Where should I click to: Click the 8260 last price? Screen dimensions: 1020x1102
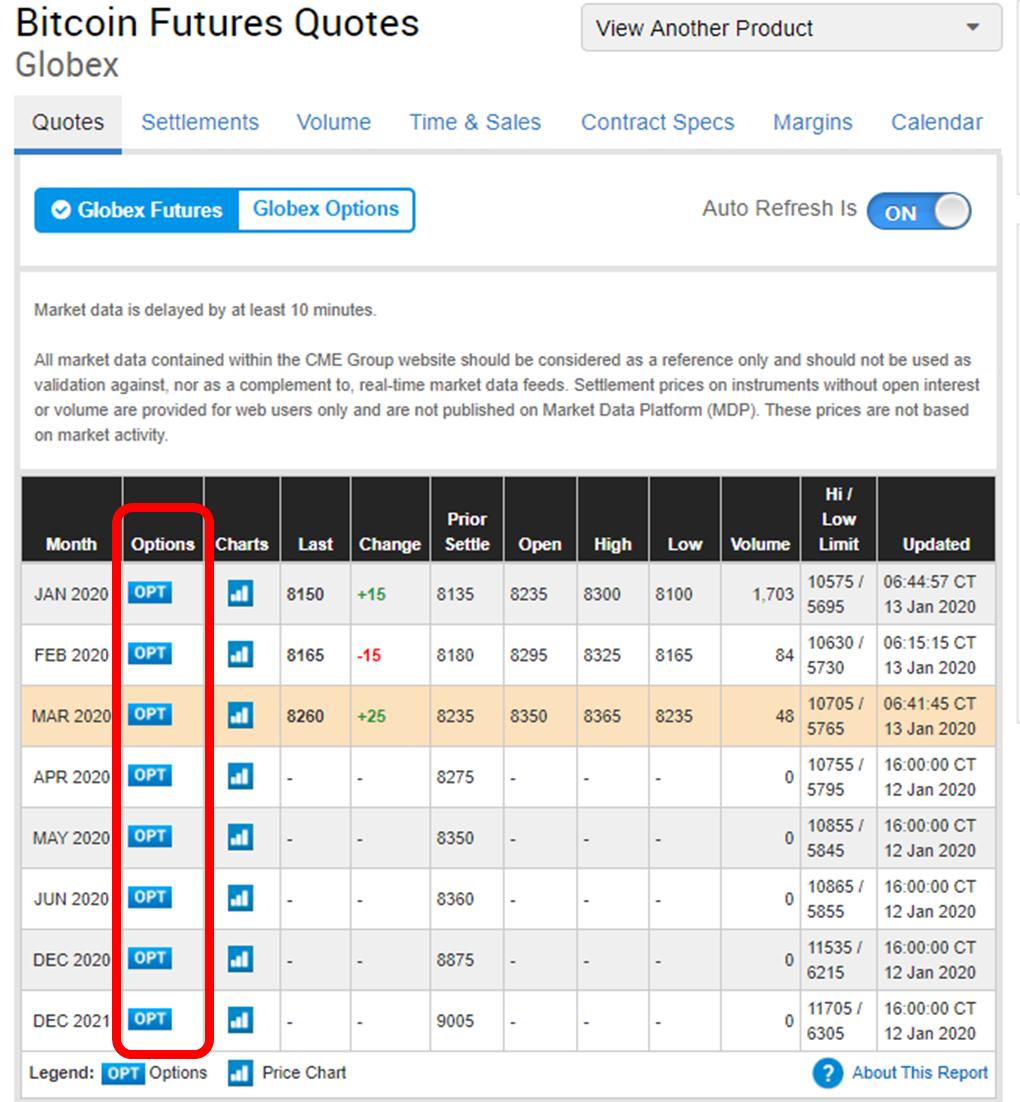[305, 716]
